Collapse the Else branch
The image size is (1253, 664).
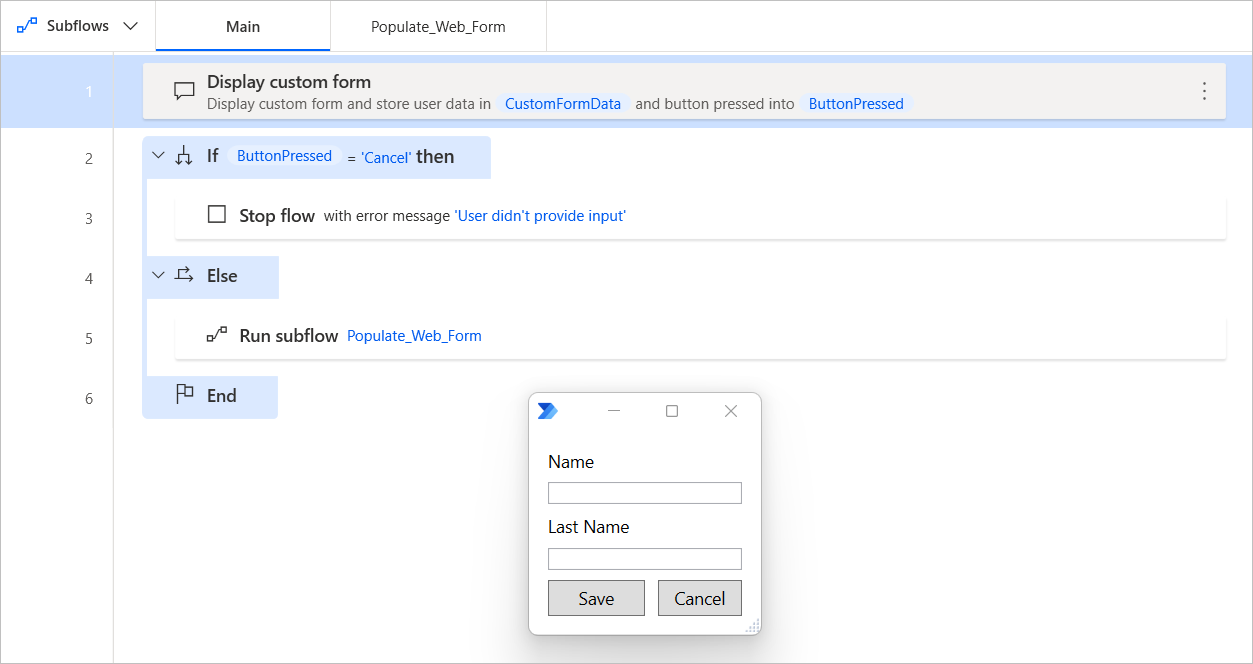click(x=157, y=277)
